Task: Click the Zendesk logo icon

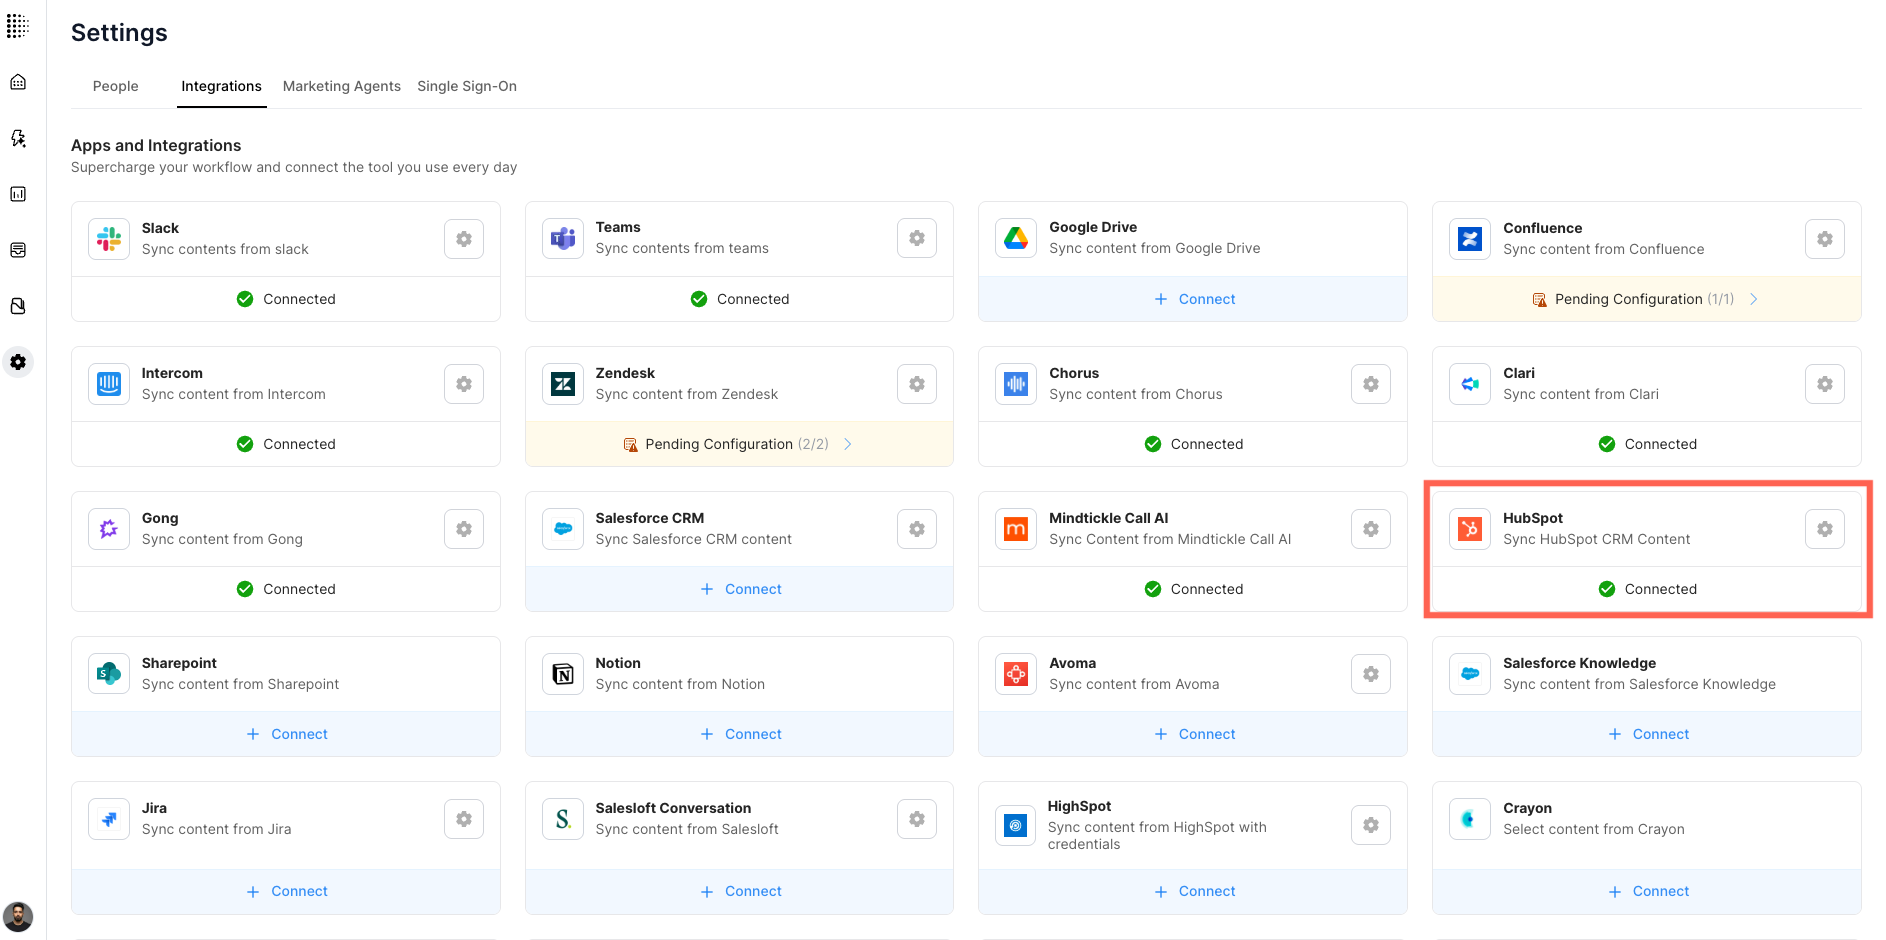Action: pos(563,384)
